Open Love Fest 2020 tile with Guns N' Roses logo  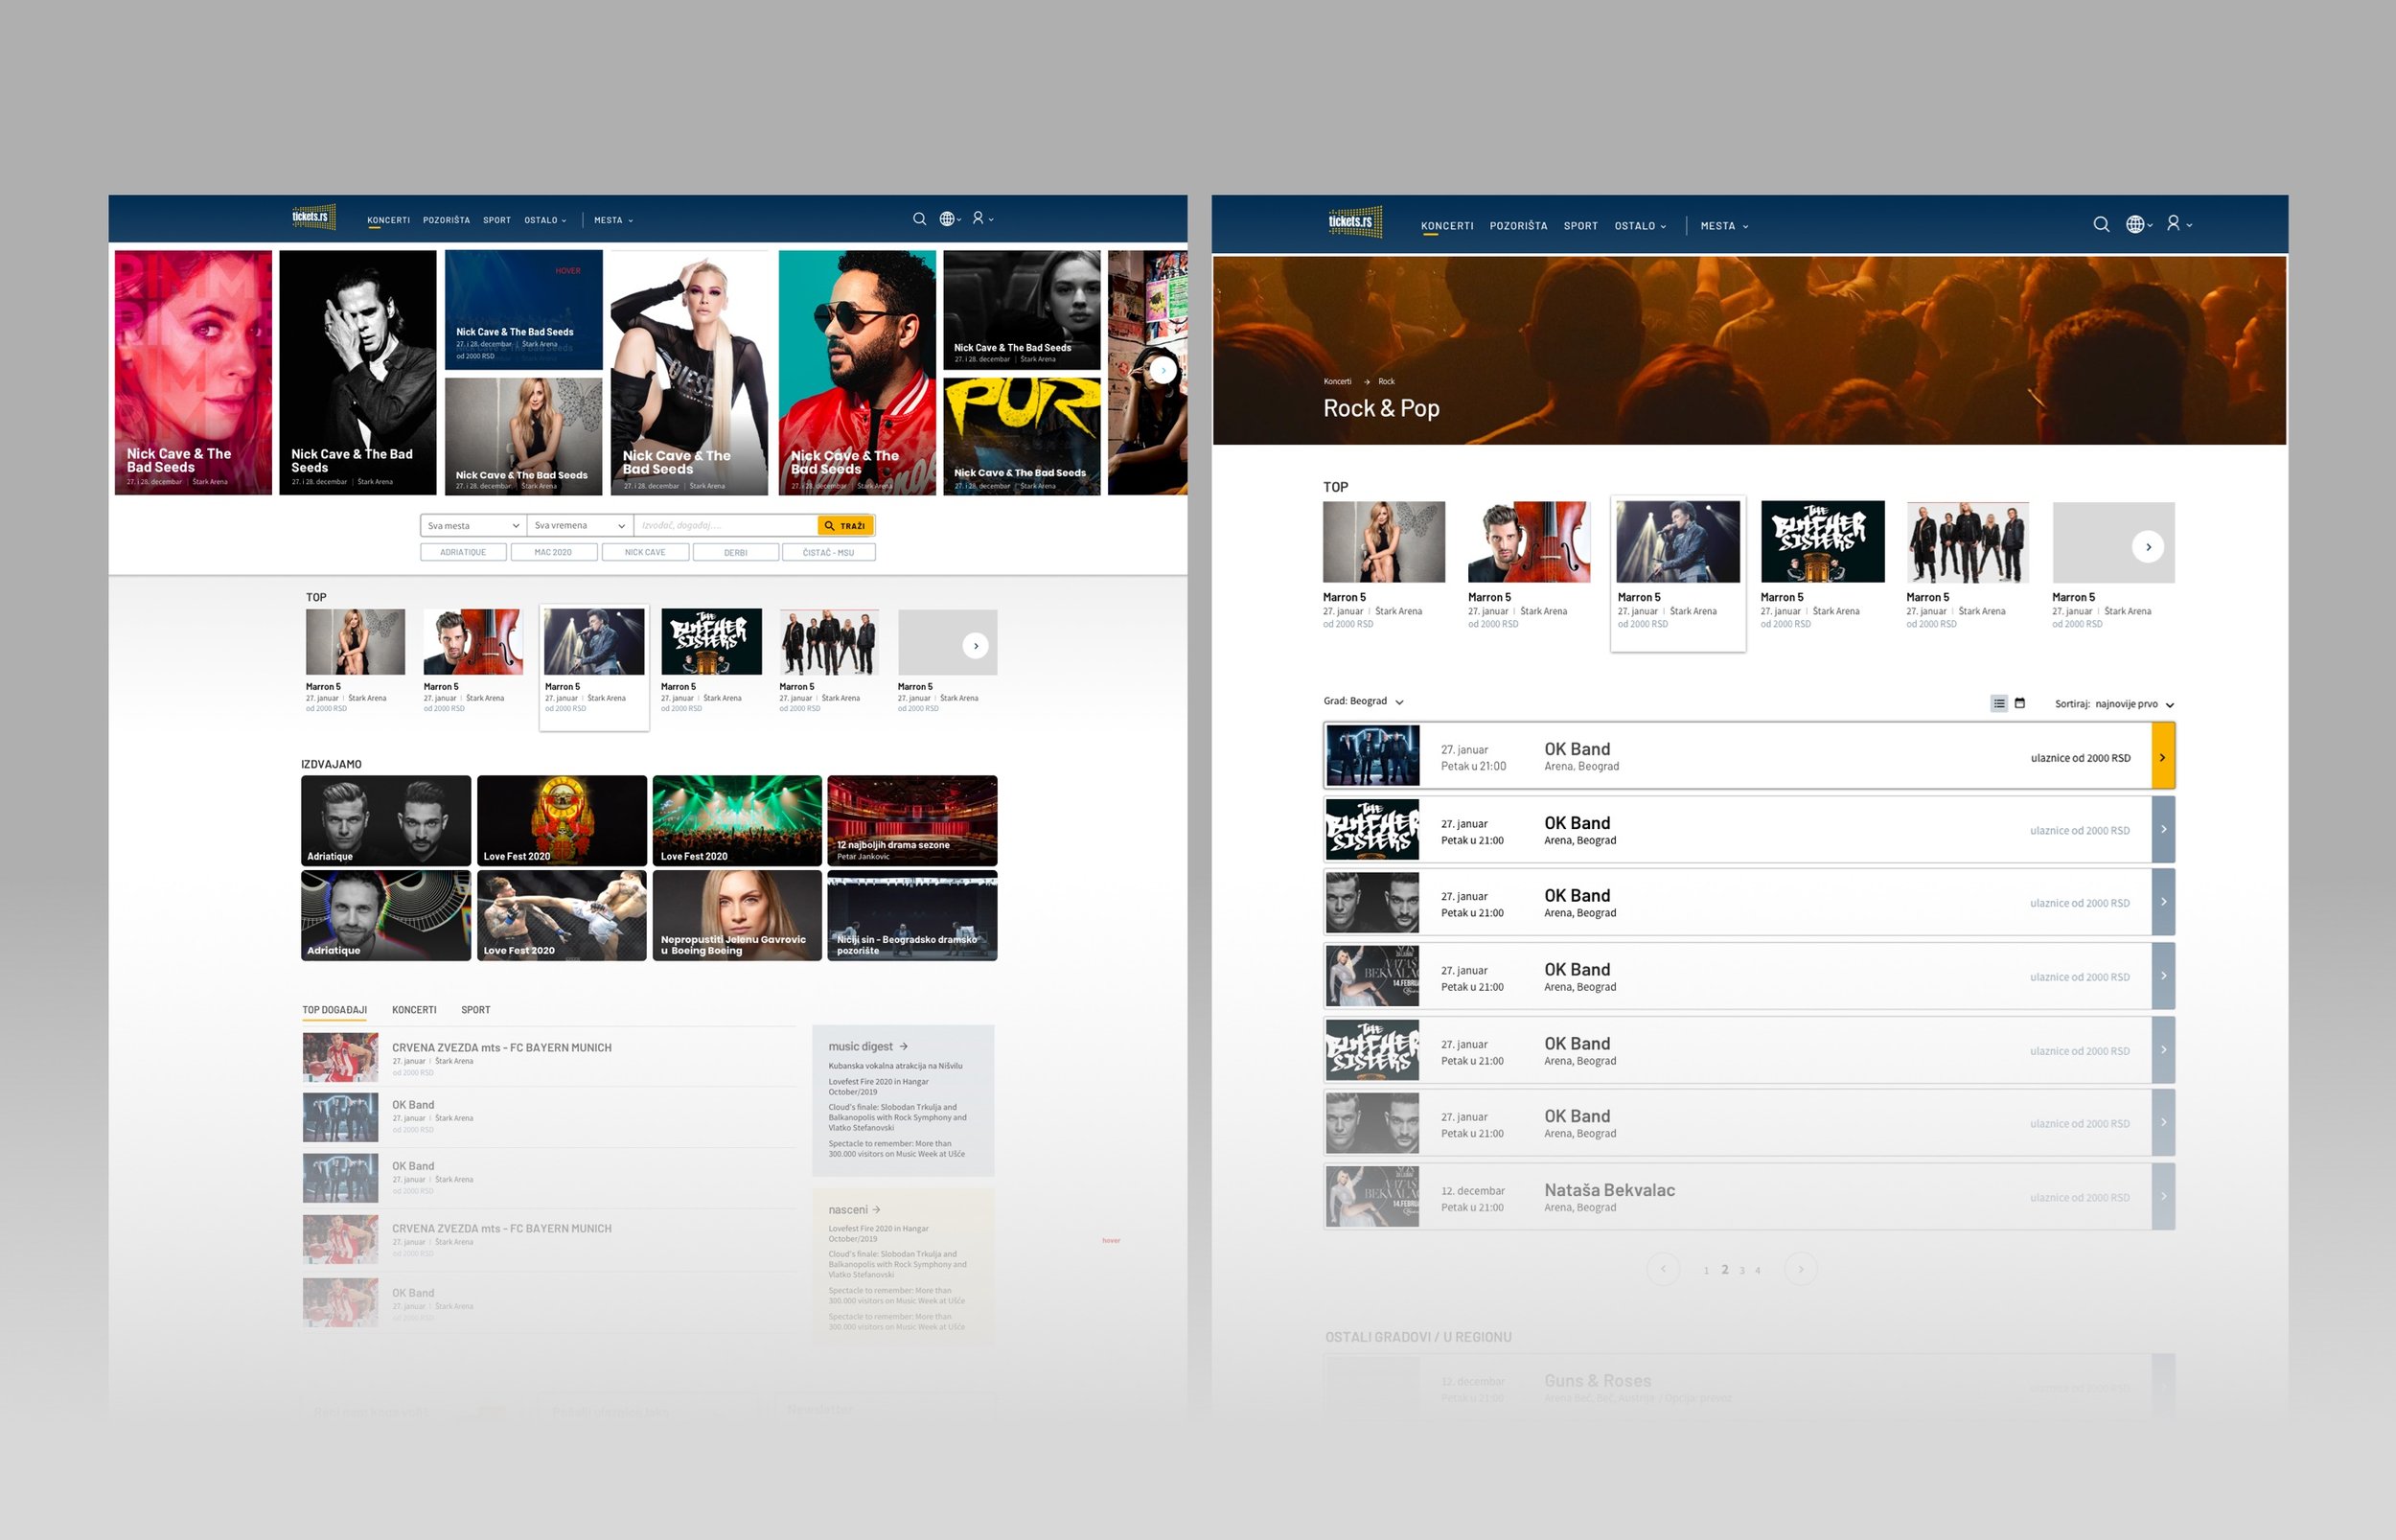click(x=562, y=820)
